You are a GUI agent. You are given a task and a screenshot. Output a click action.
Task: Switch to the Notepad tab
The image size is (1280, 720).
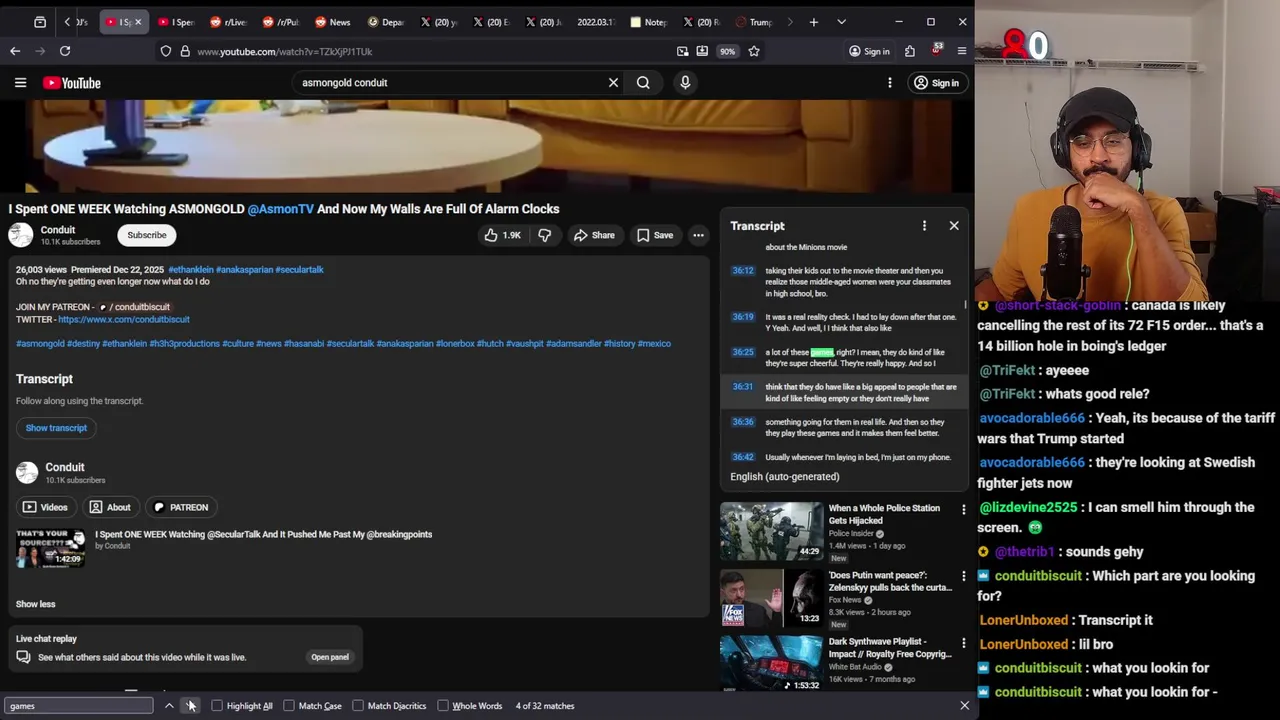click(649, 22)
